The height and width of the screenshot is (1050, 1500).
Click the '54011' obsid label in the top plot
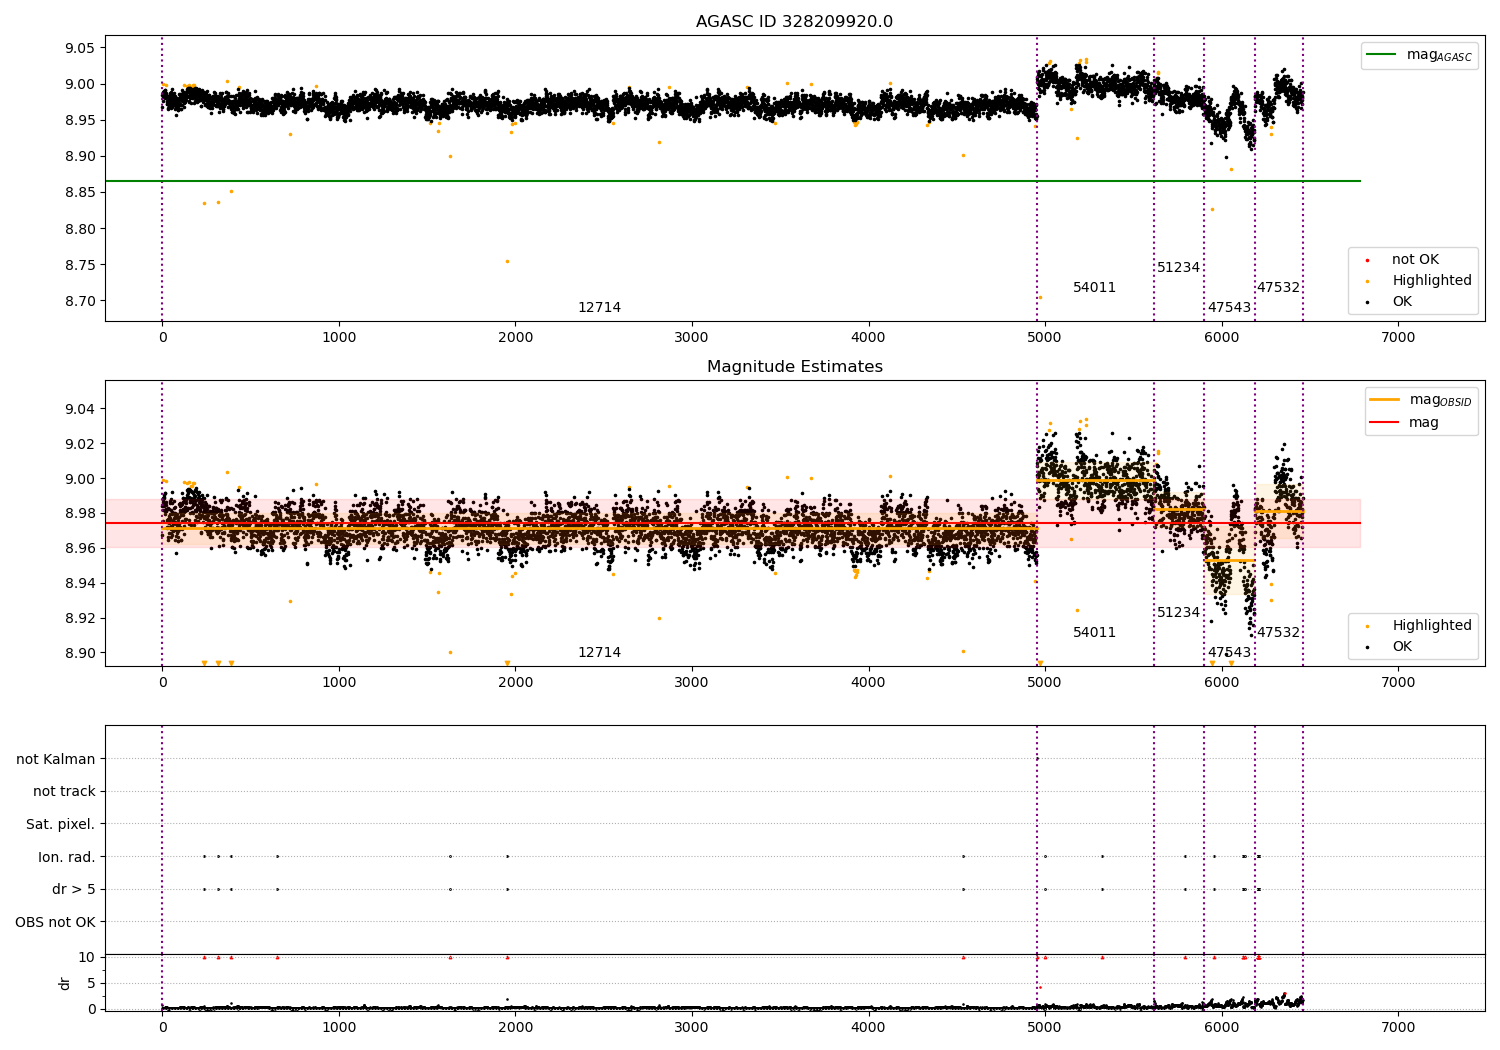pyautogui.click(x=1094, y=288)
